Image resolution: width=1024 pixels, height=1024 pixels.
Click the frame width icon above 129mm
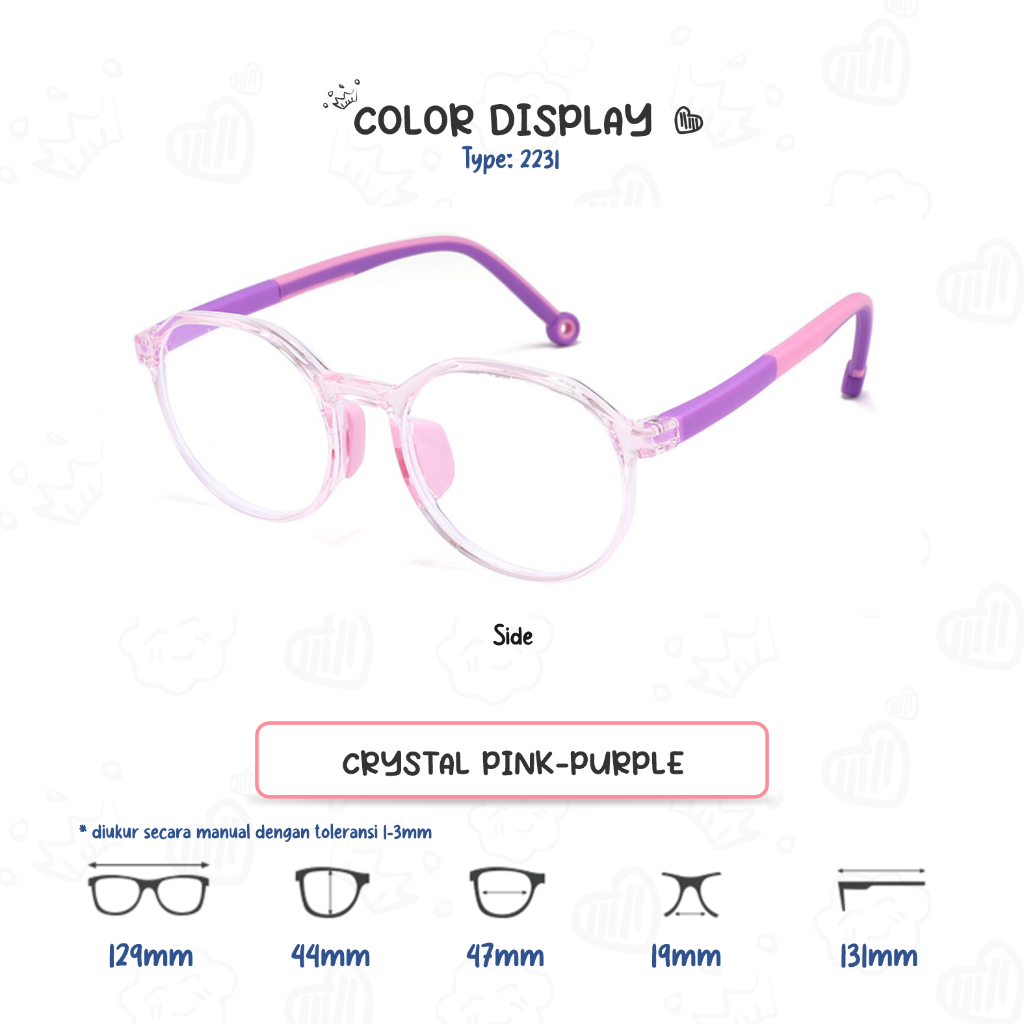[148, 888]
